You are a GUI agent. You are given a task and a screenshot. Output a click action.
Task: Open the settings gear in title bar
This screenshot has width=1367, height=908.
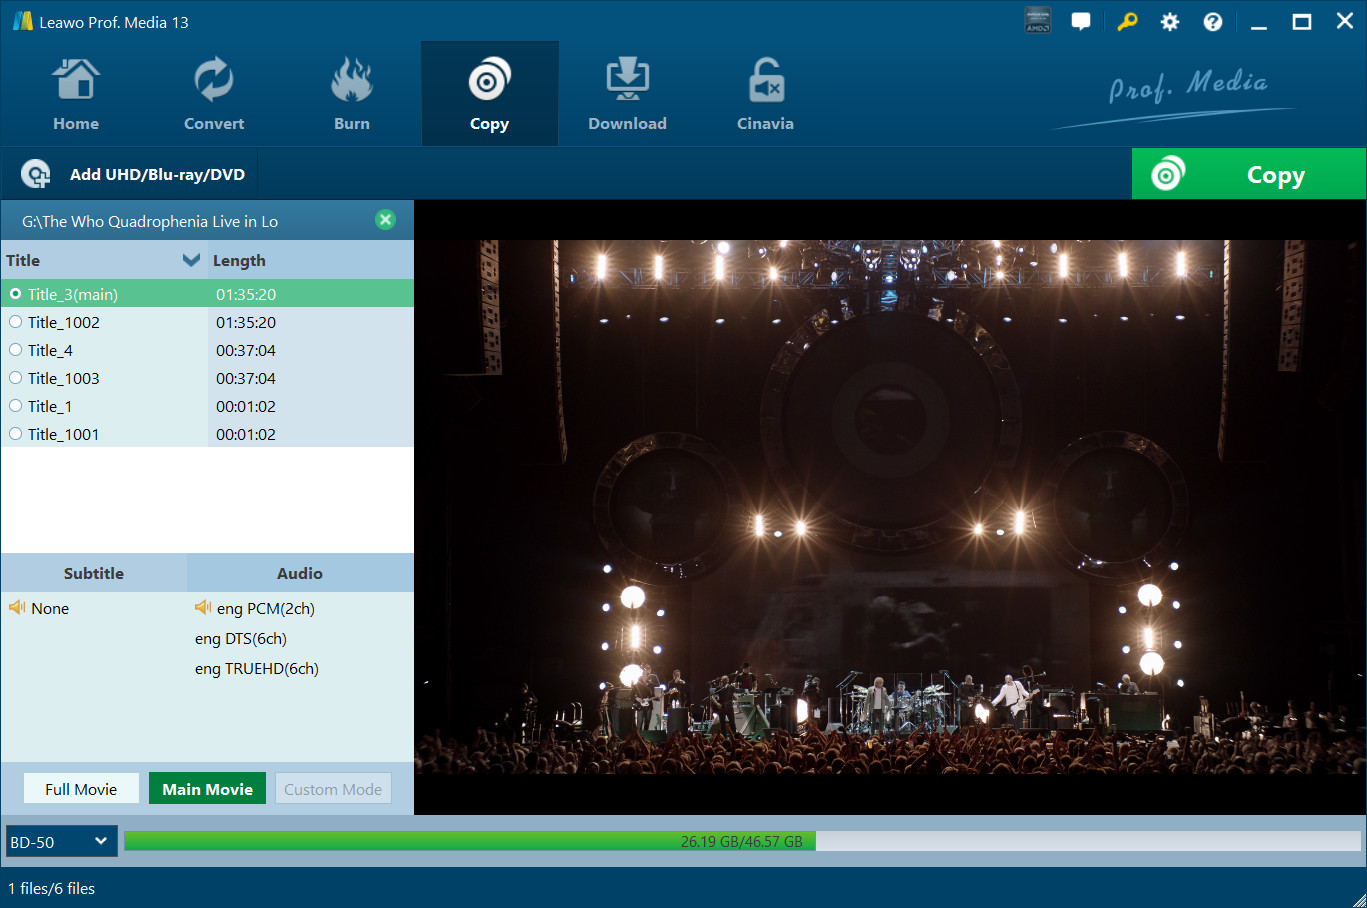tap(1169, 22)
